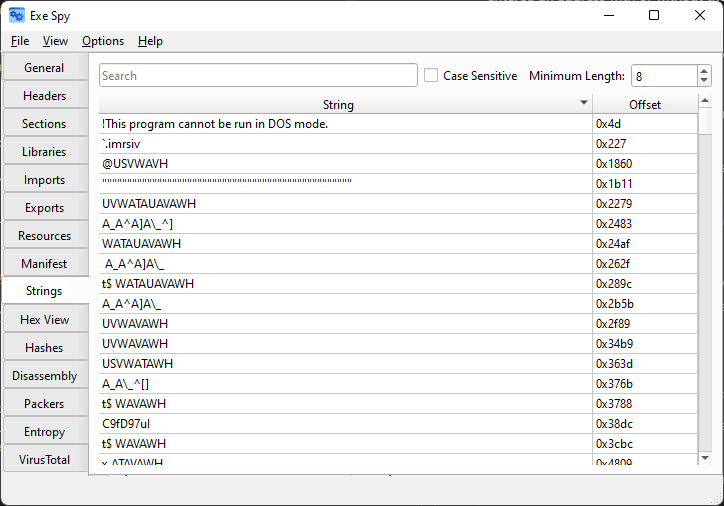Click the offset cell 0x289c

pyautogui.click(x=645, y=284)
